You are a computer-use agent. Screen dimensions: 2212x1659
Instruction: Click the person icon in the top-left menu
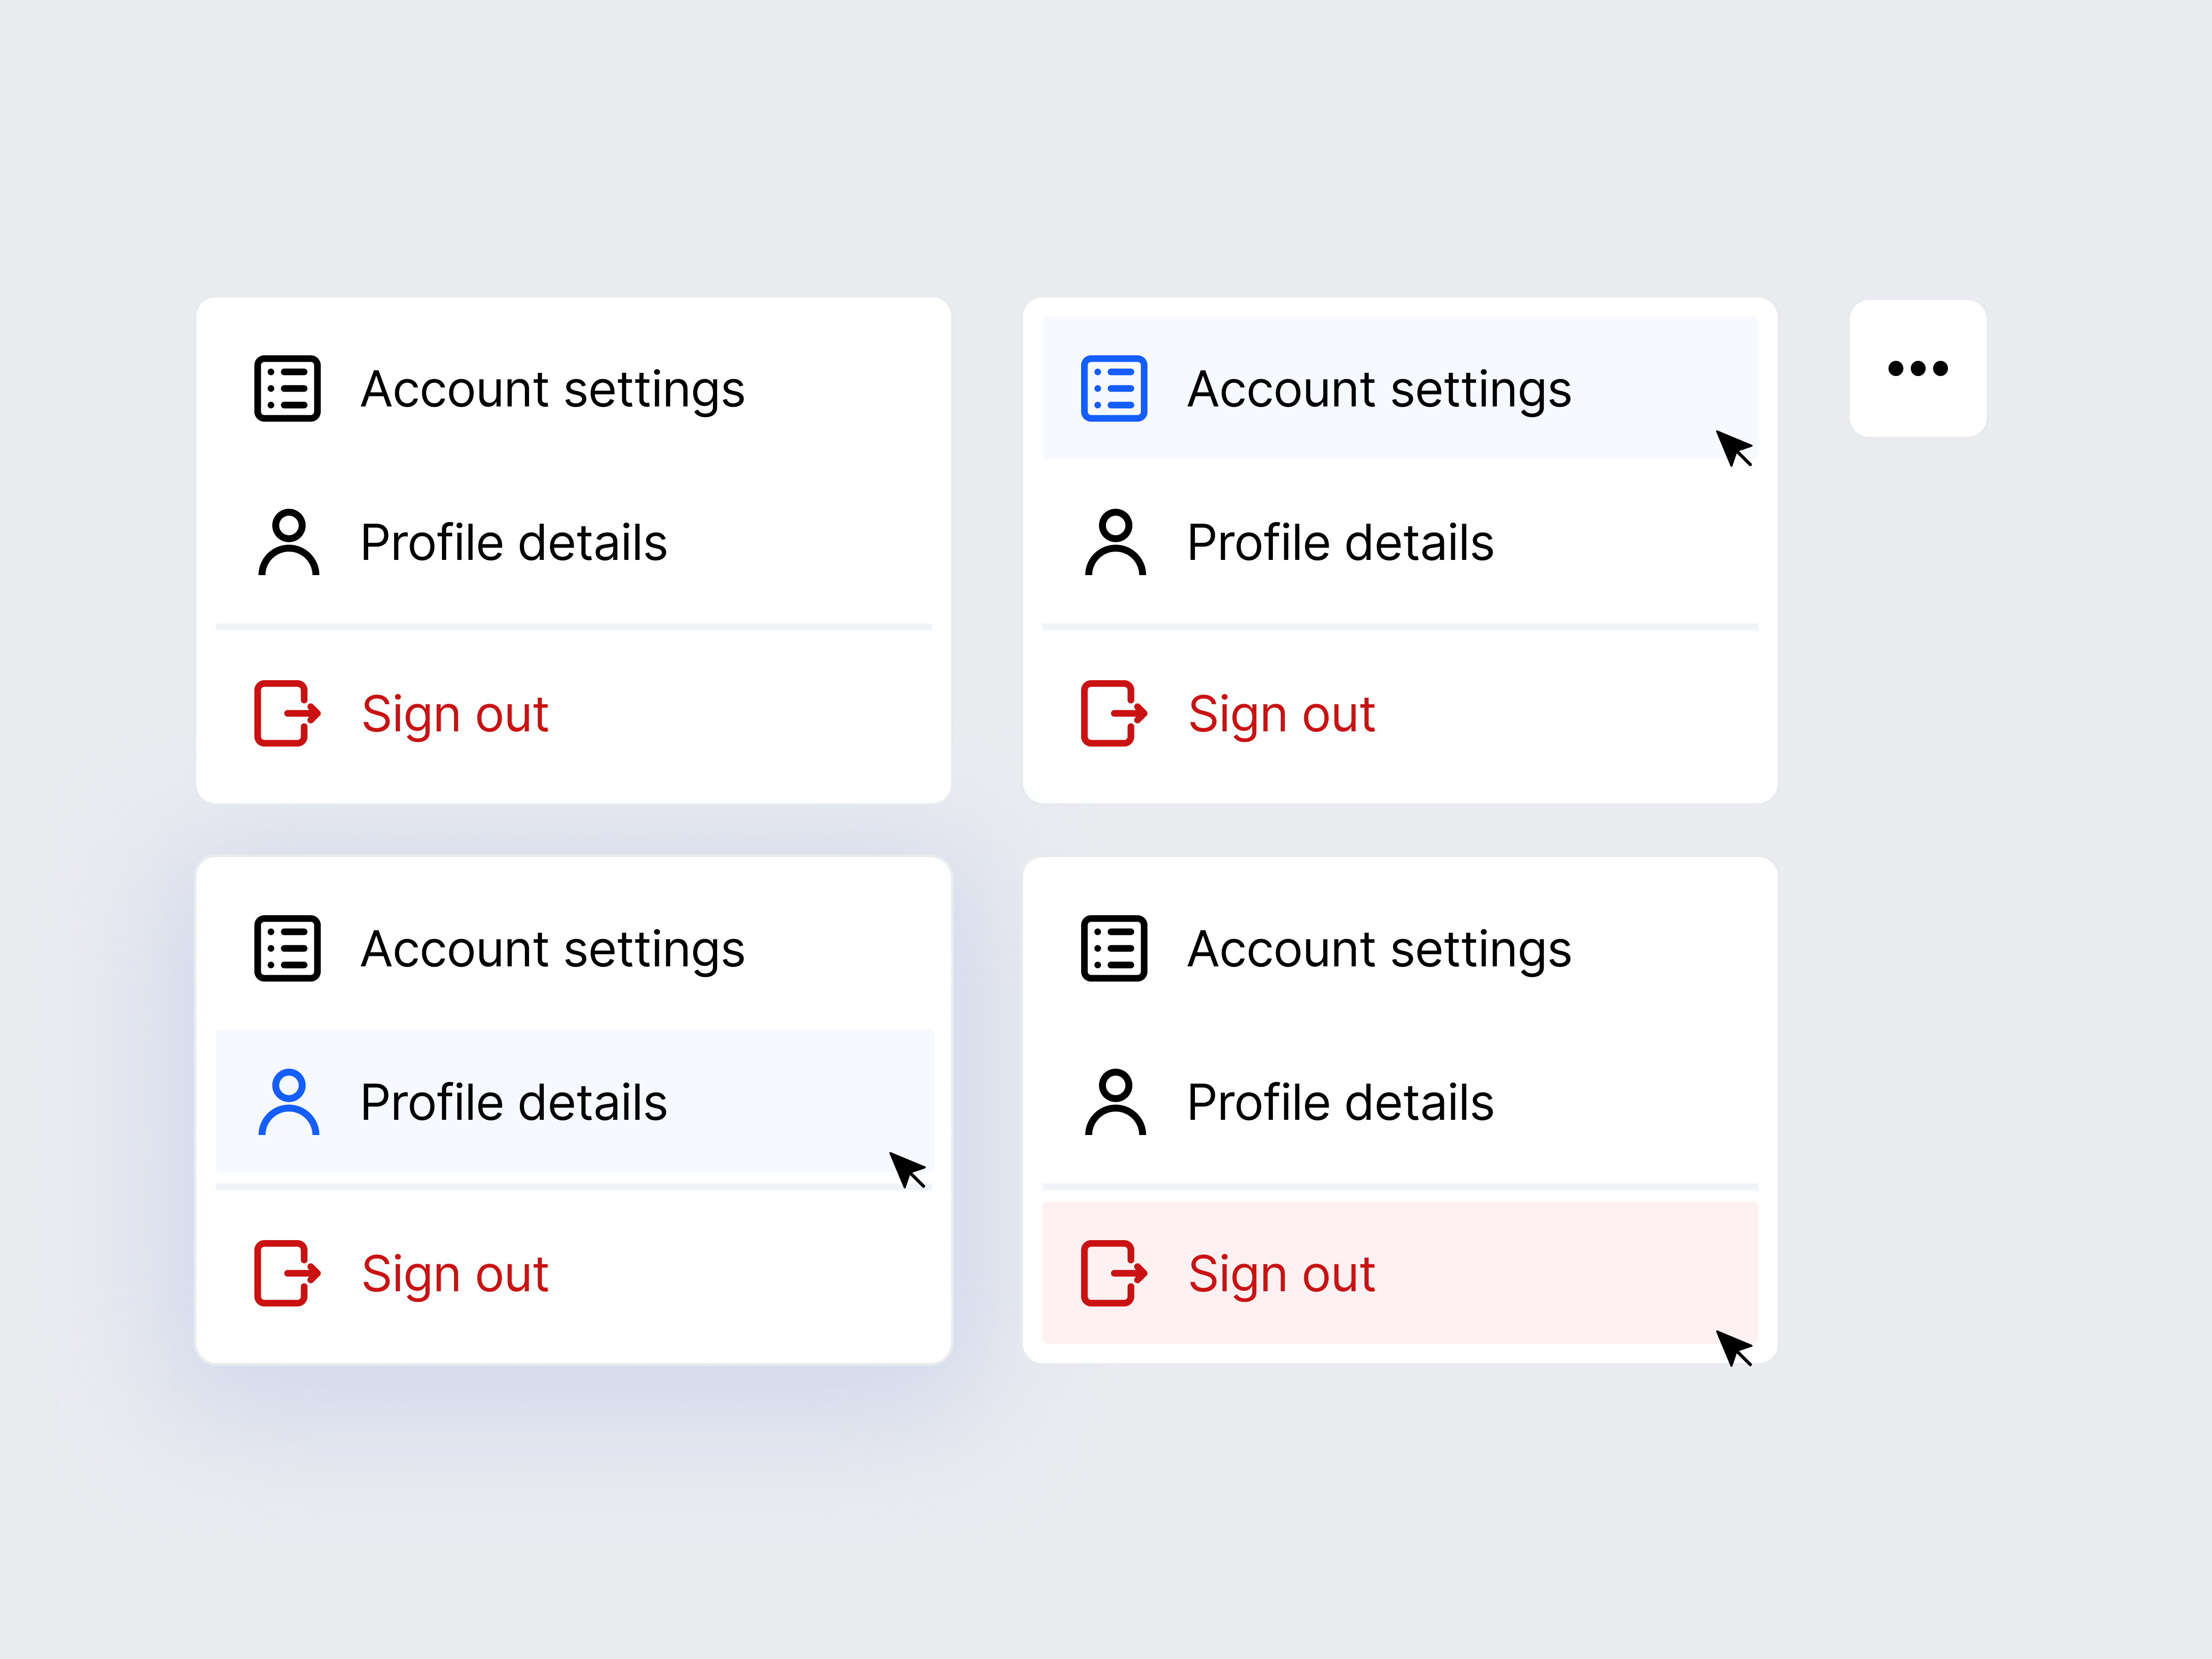click(288, 542)
